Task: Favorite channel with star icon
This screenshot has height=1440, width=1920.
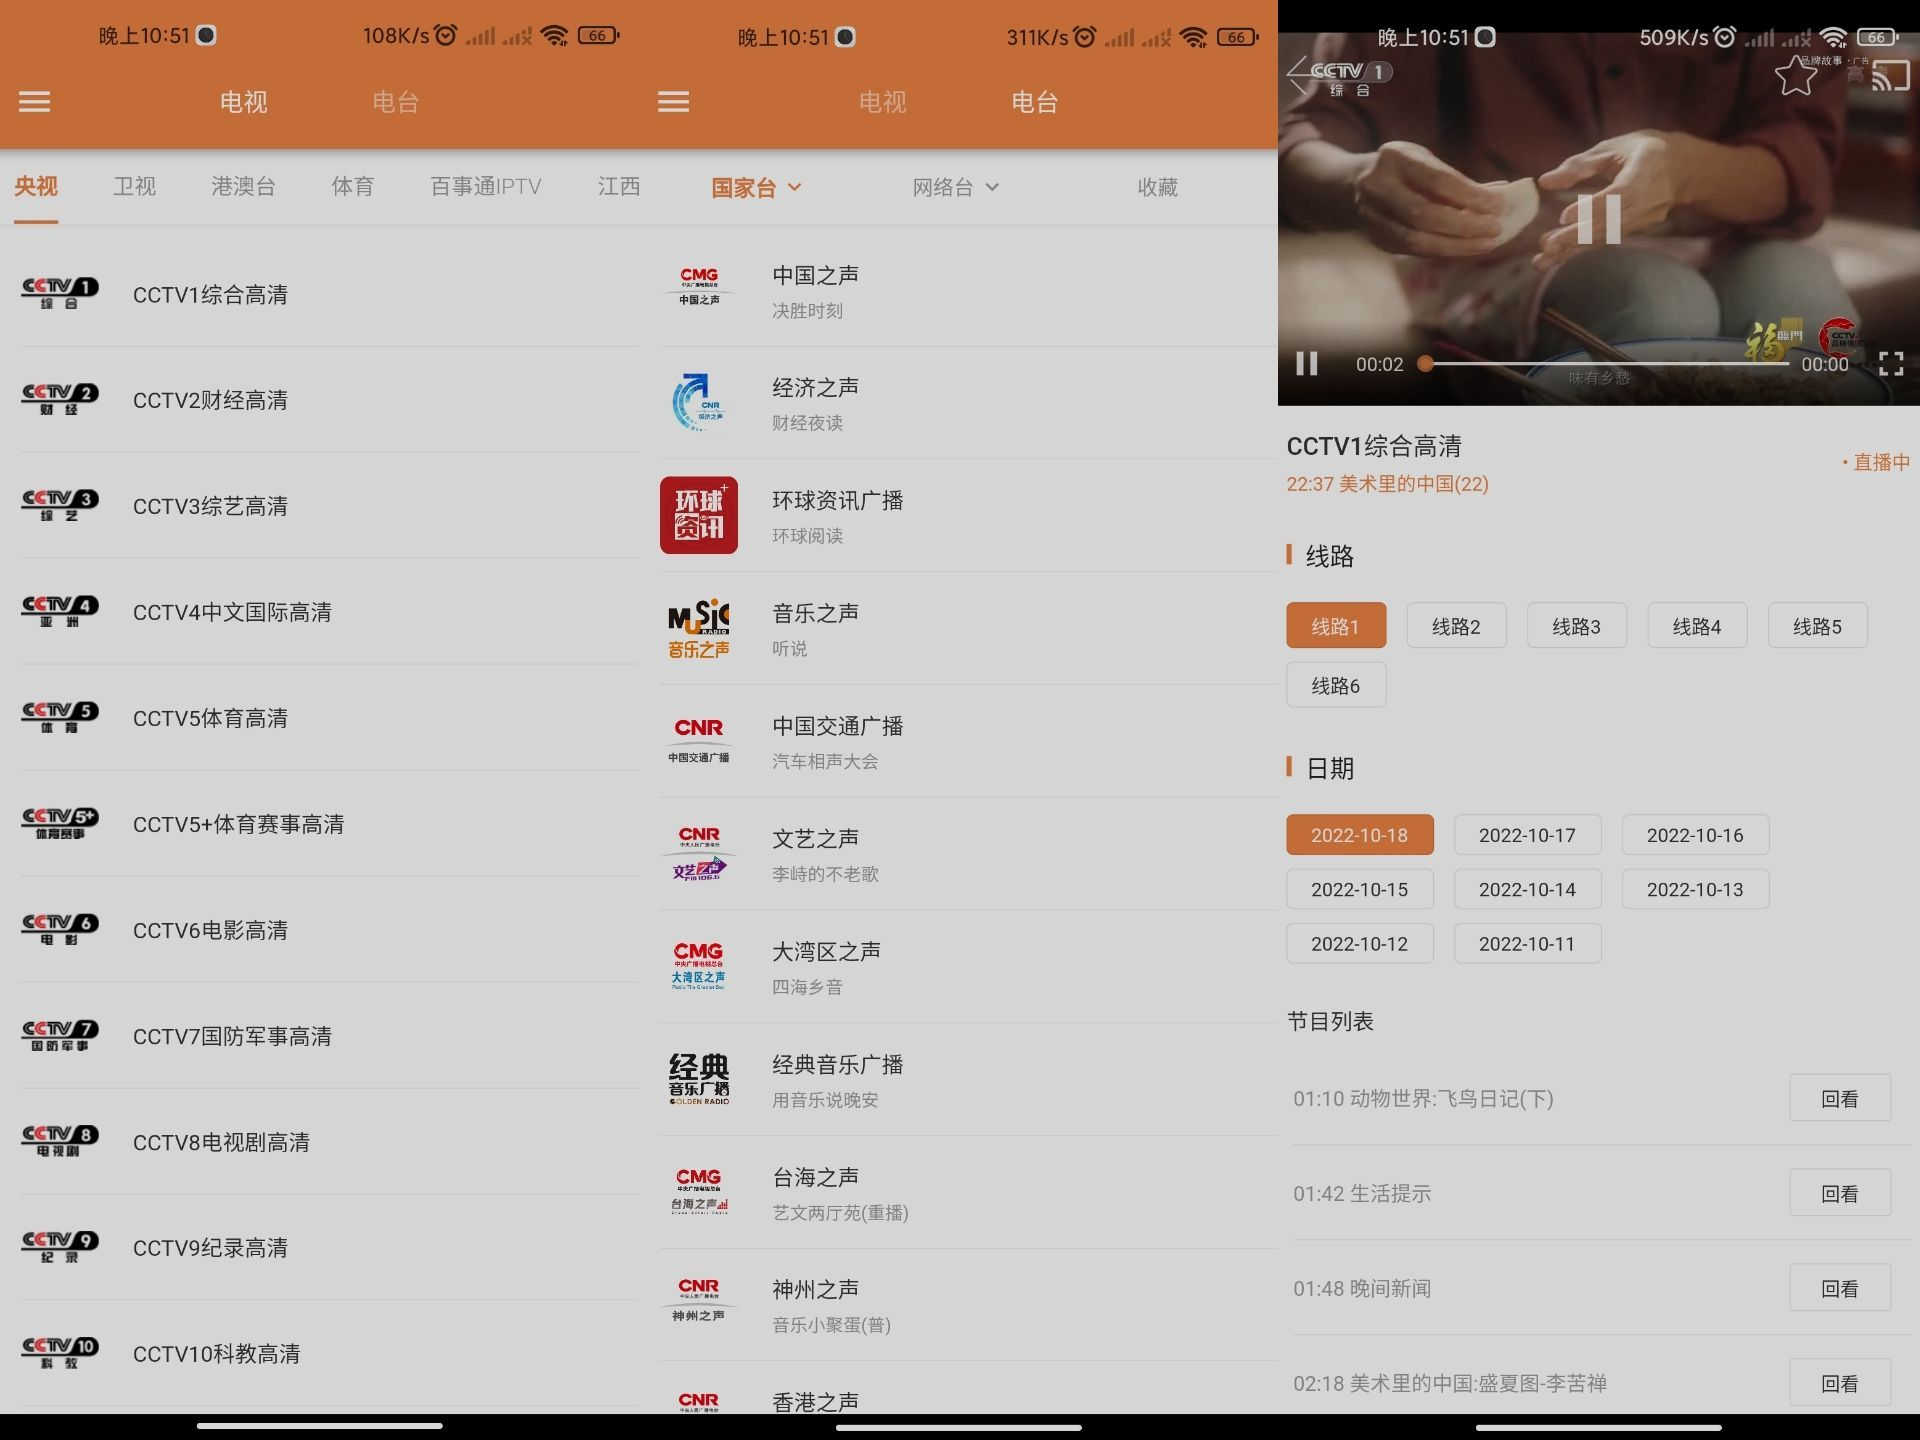Action: [x=1796, y=76]
